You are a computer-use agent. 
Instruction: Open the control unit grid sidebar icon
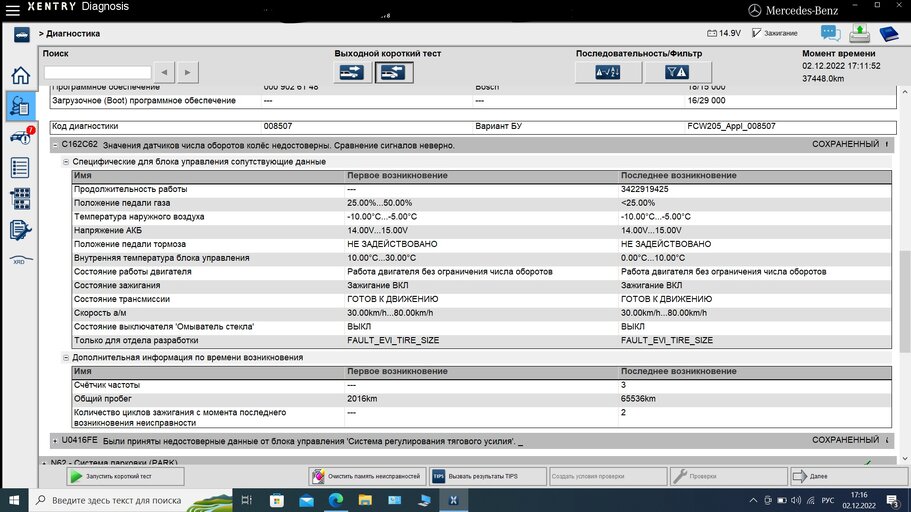pyautogui.click(x=20, y=199)
